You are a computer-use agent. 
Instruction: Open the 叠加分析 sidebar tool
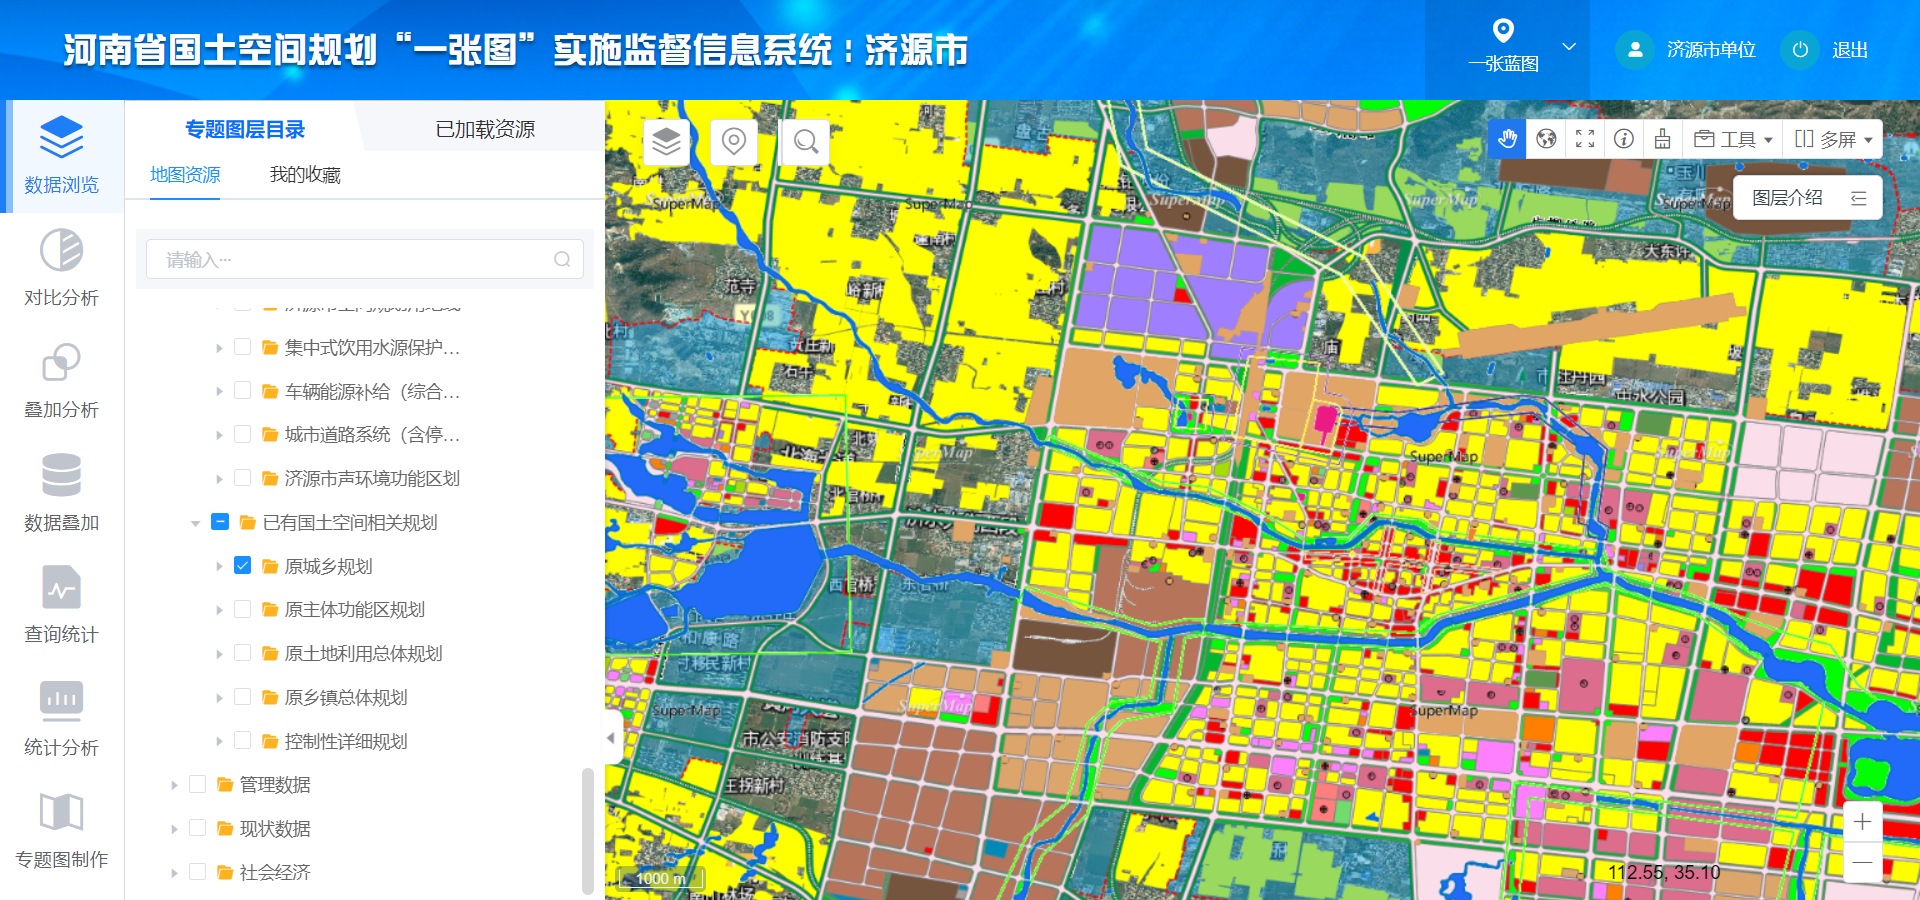62,381
